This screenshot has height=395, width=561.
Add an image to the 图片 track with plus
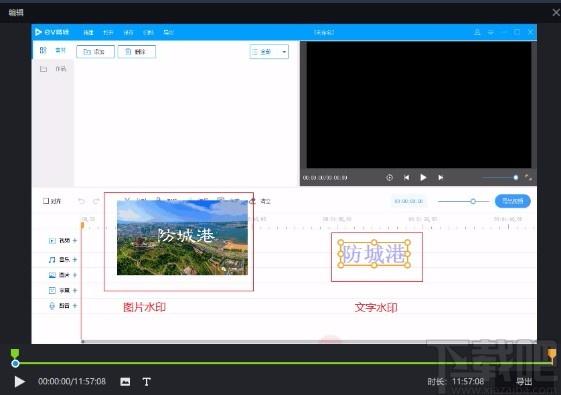(75, 275)
